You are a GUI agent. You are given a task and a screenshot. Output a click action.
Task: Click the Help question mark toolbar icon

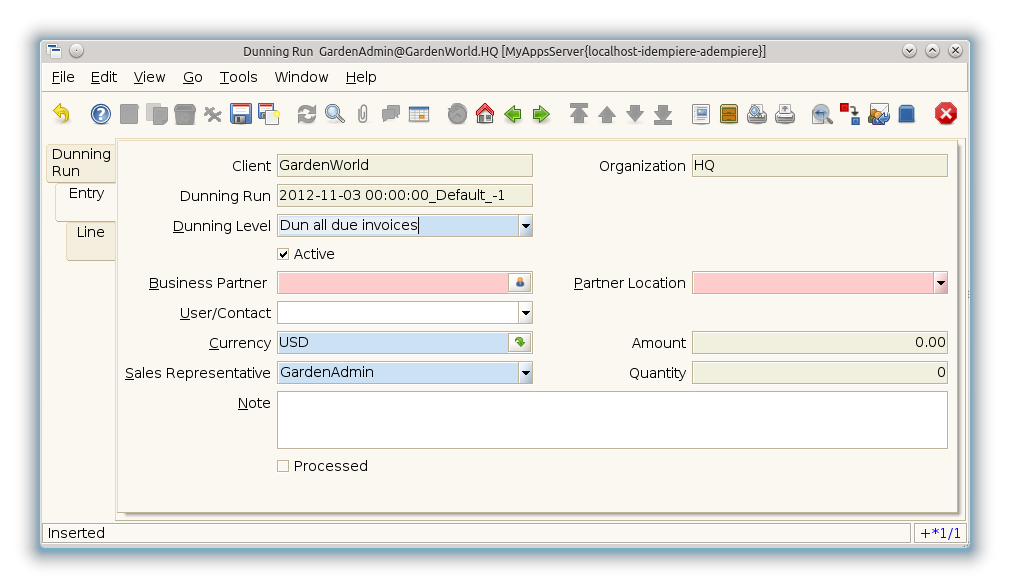click(x=101, y=114)
